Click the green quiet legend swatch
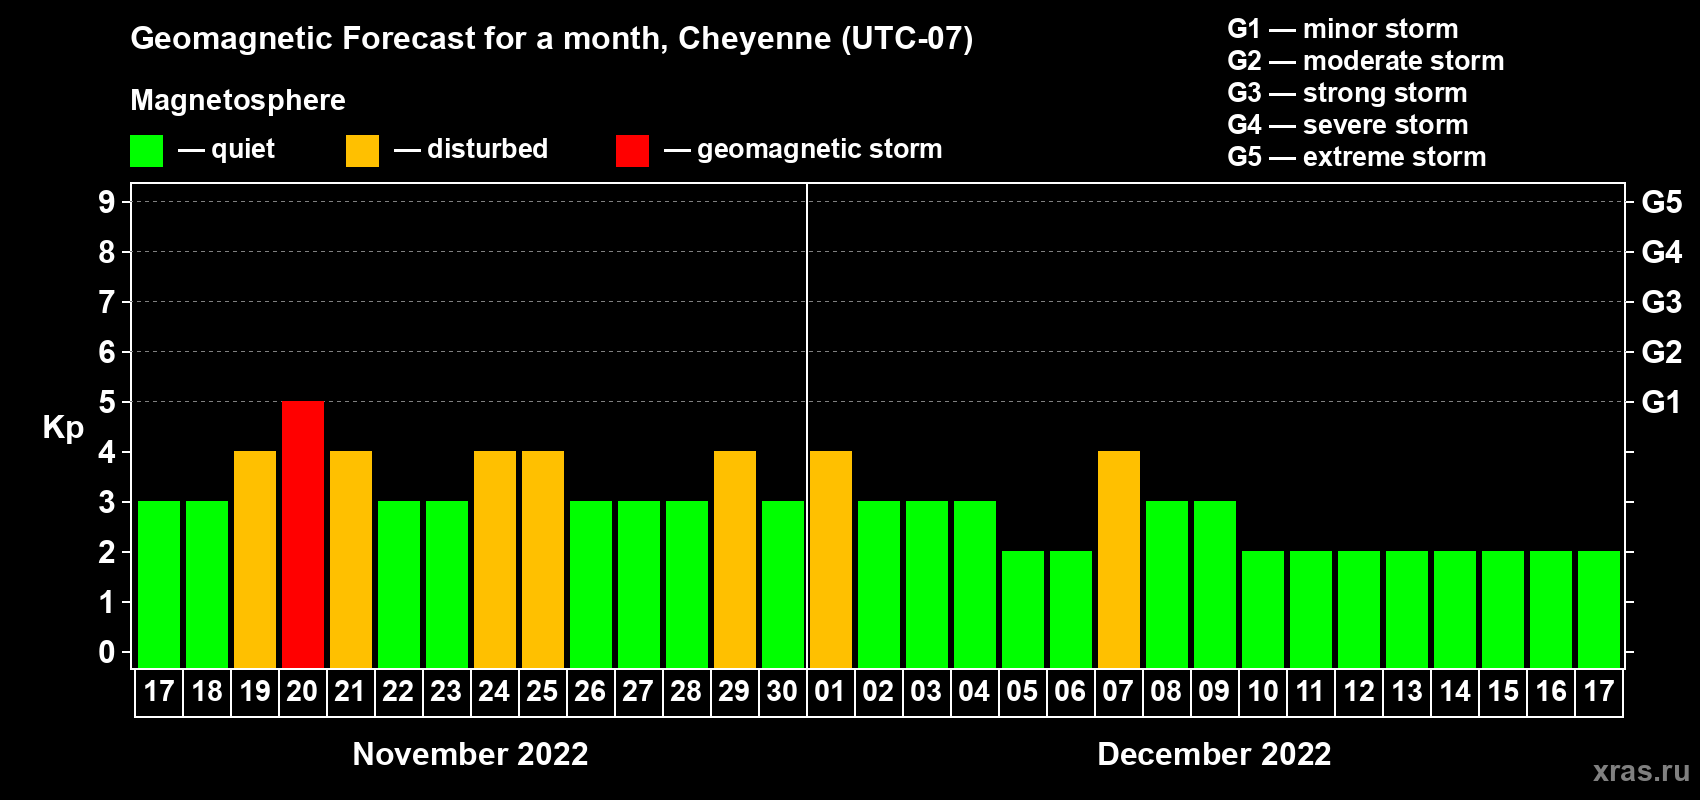The width and height of the screenshot is (1700, 800). [147, 151]
